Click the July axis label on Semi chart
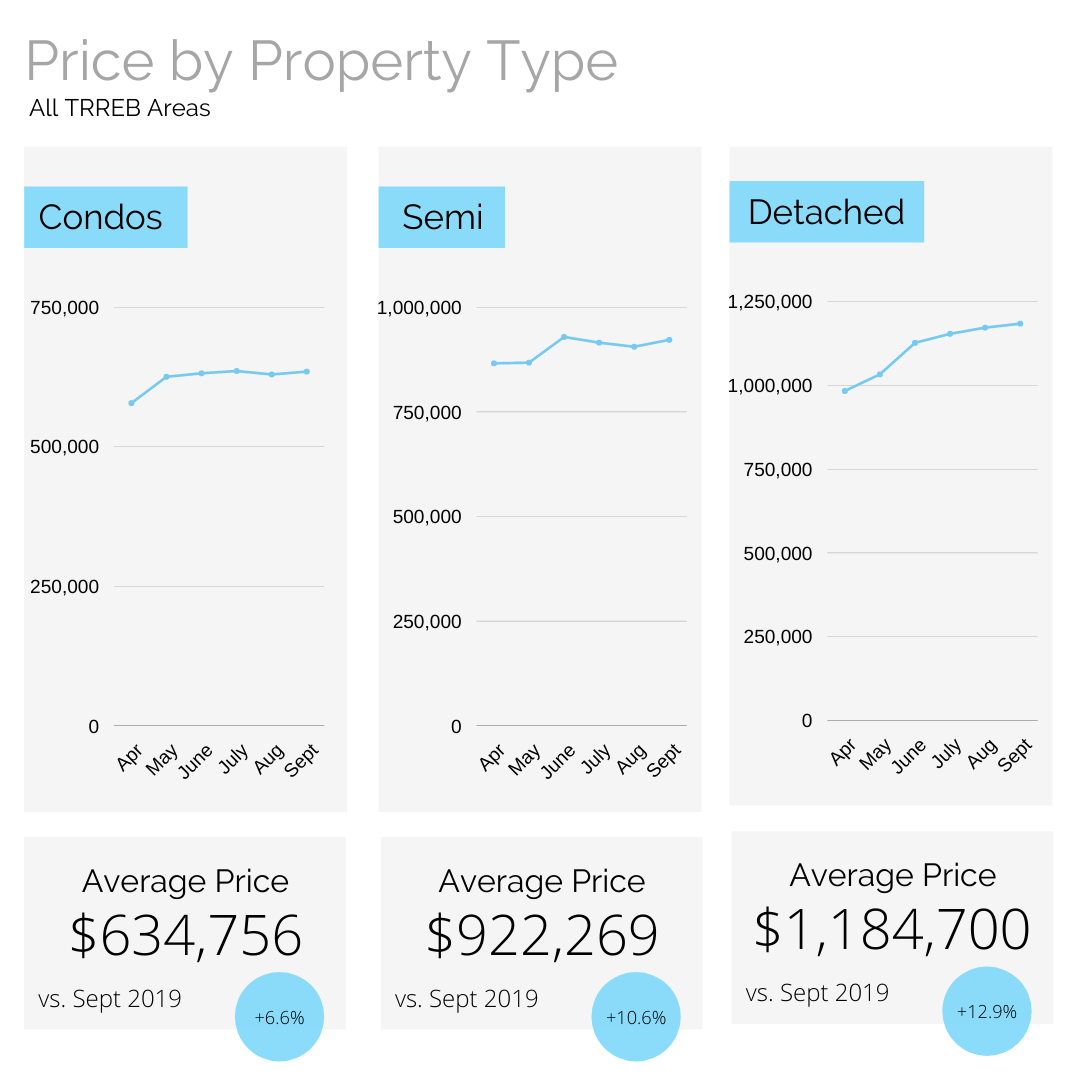 point(597,757)
